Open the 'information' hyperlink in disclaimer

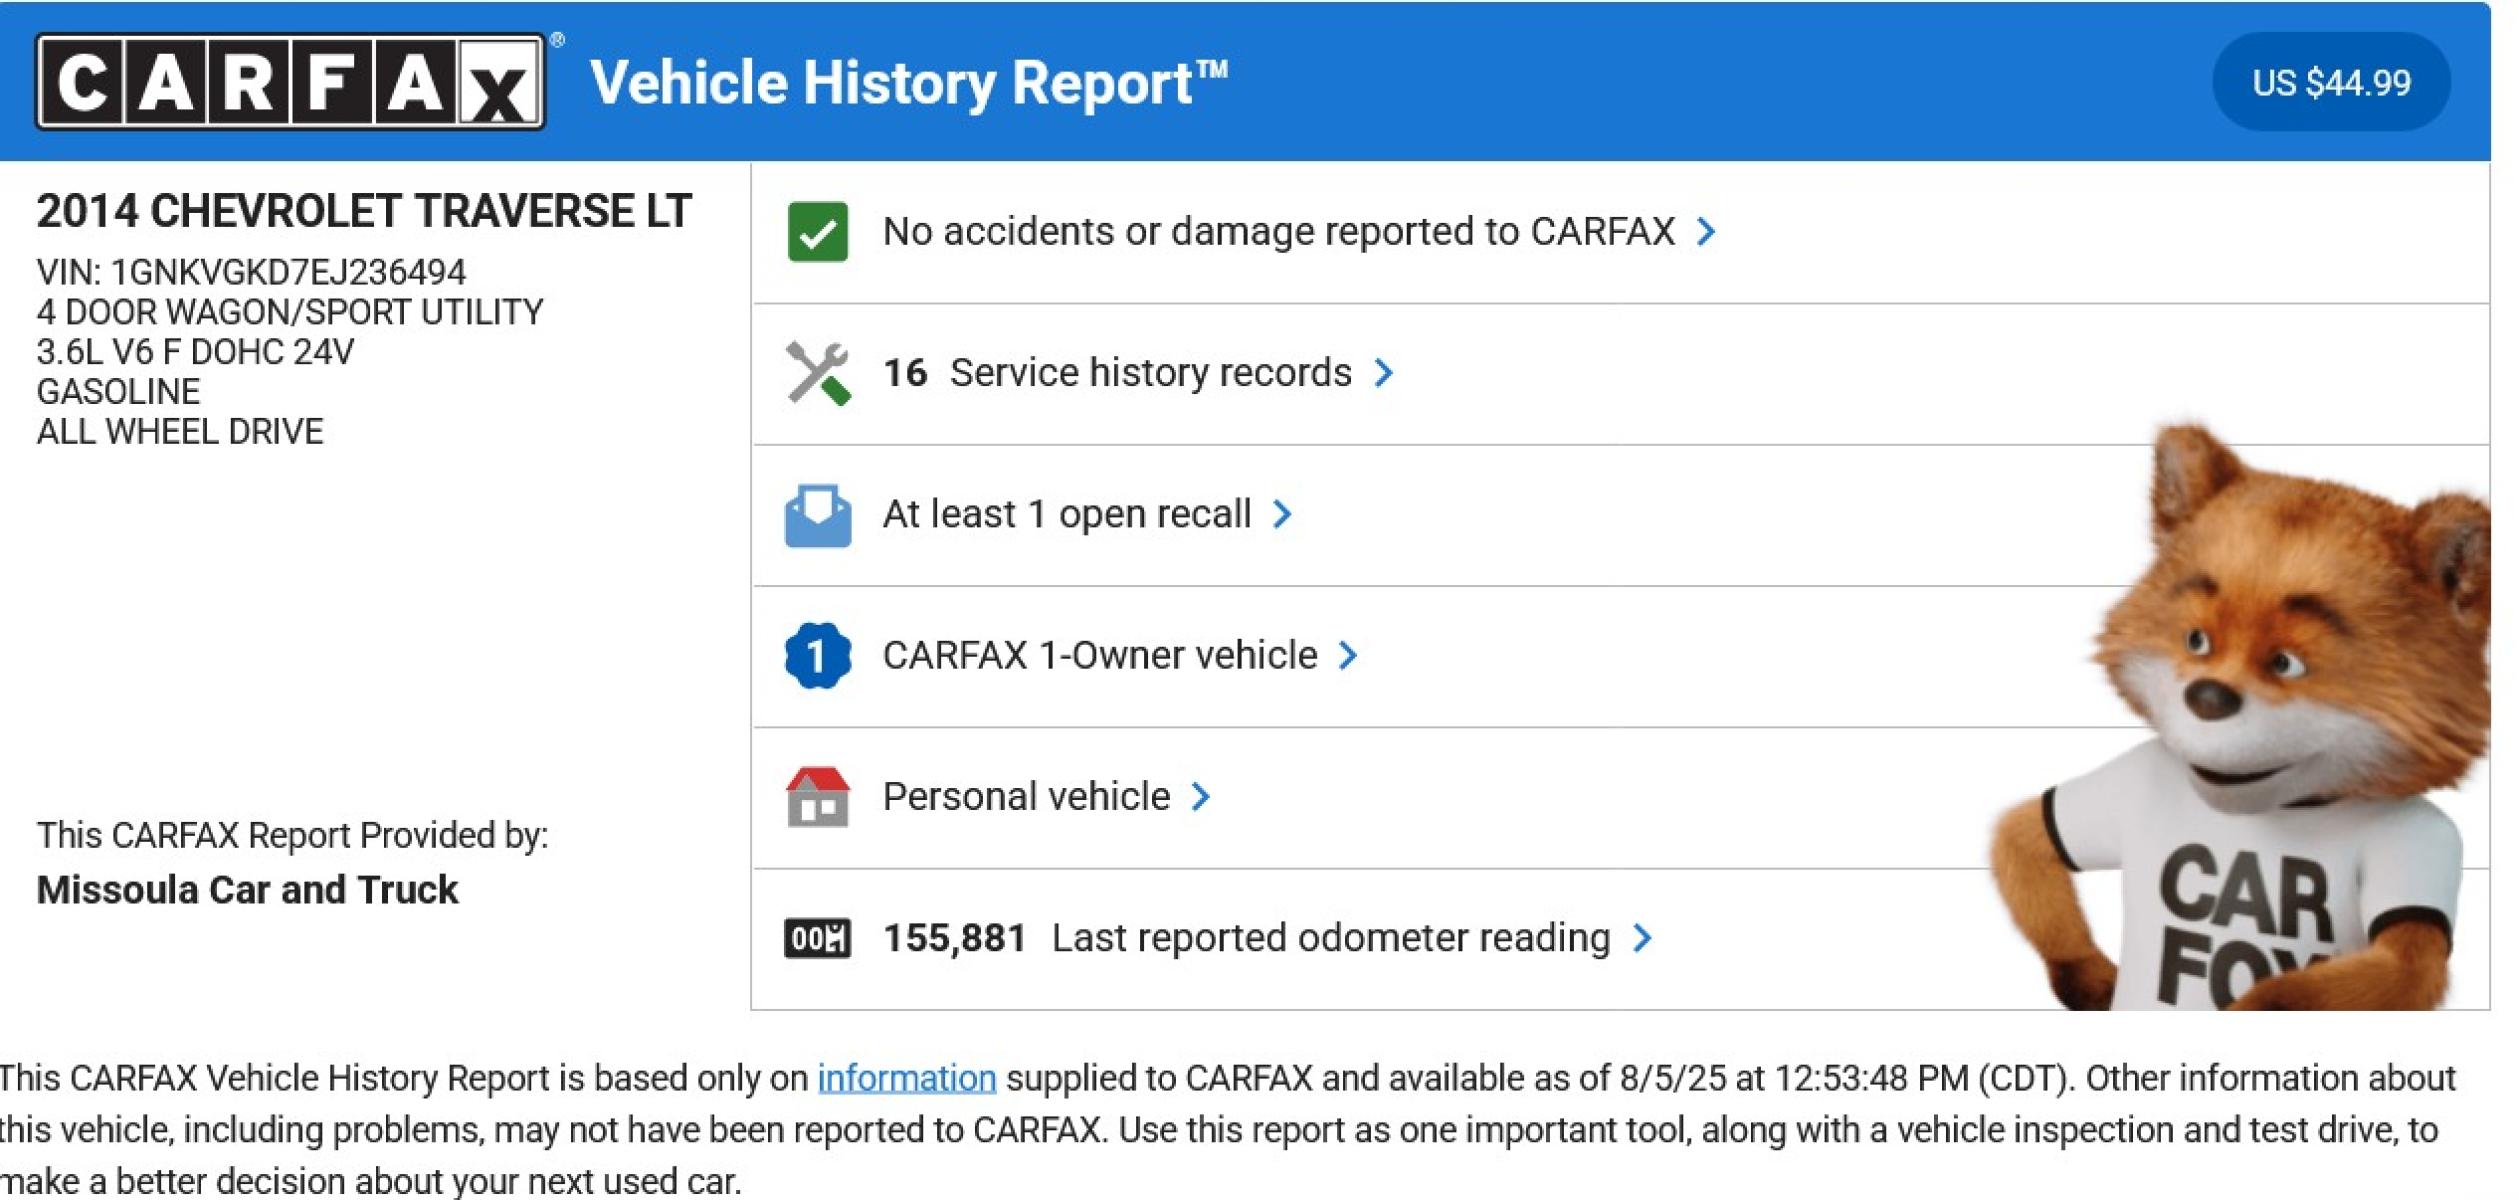(906, 1078)
